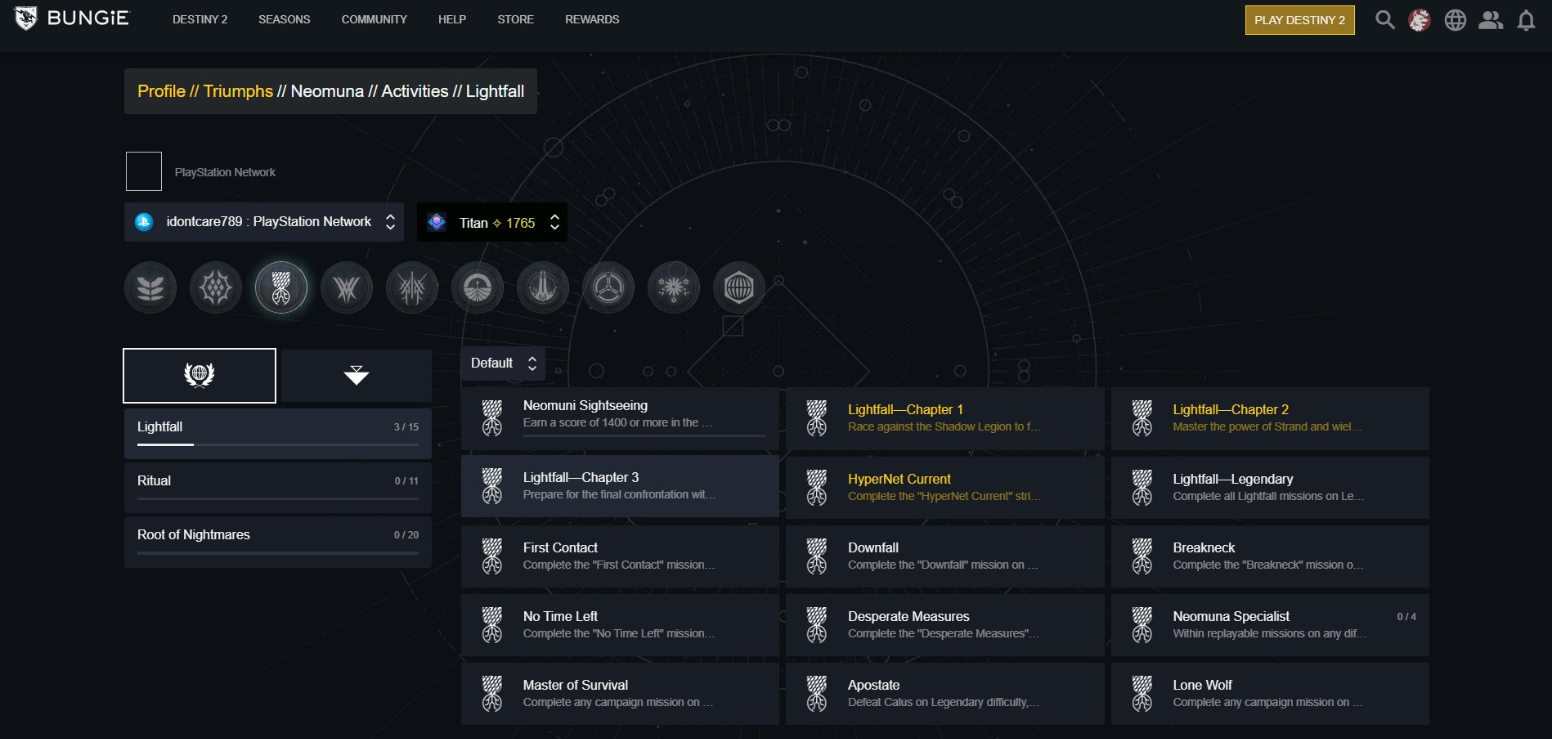Open the DESTINY 2 nav menu

click(200, 19)
